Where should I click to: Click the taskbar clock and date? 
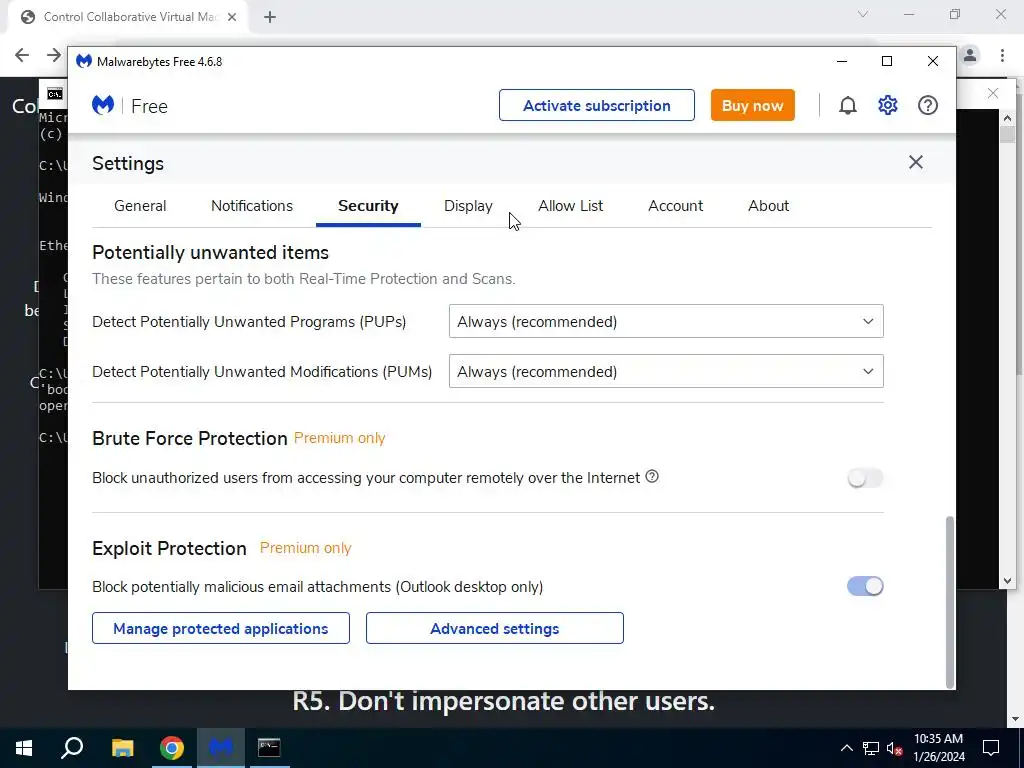point(938,748)
